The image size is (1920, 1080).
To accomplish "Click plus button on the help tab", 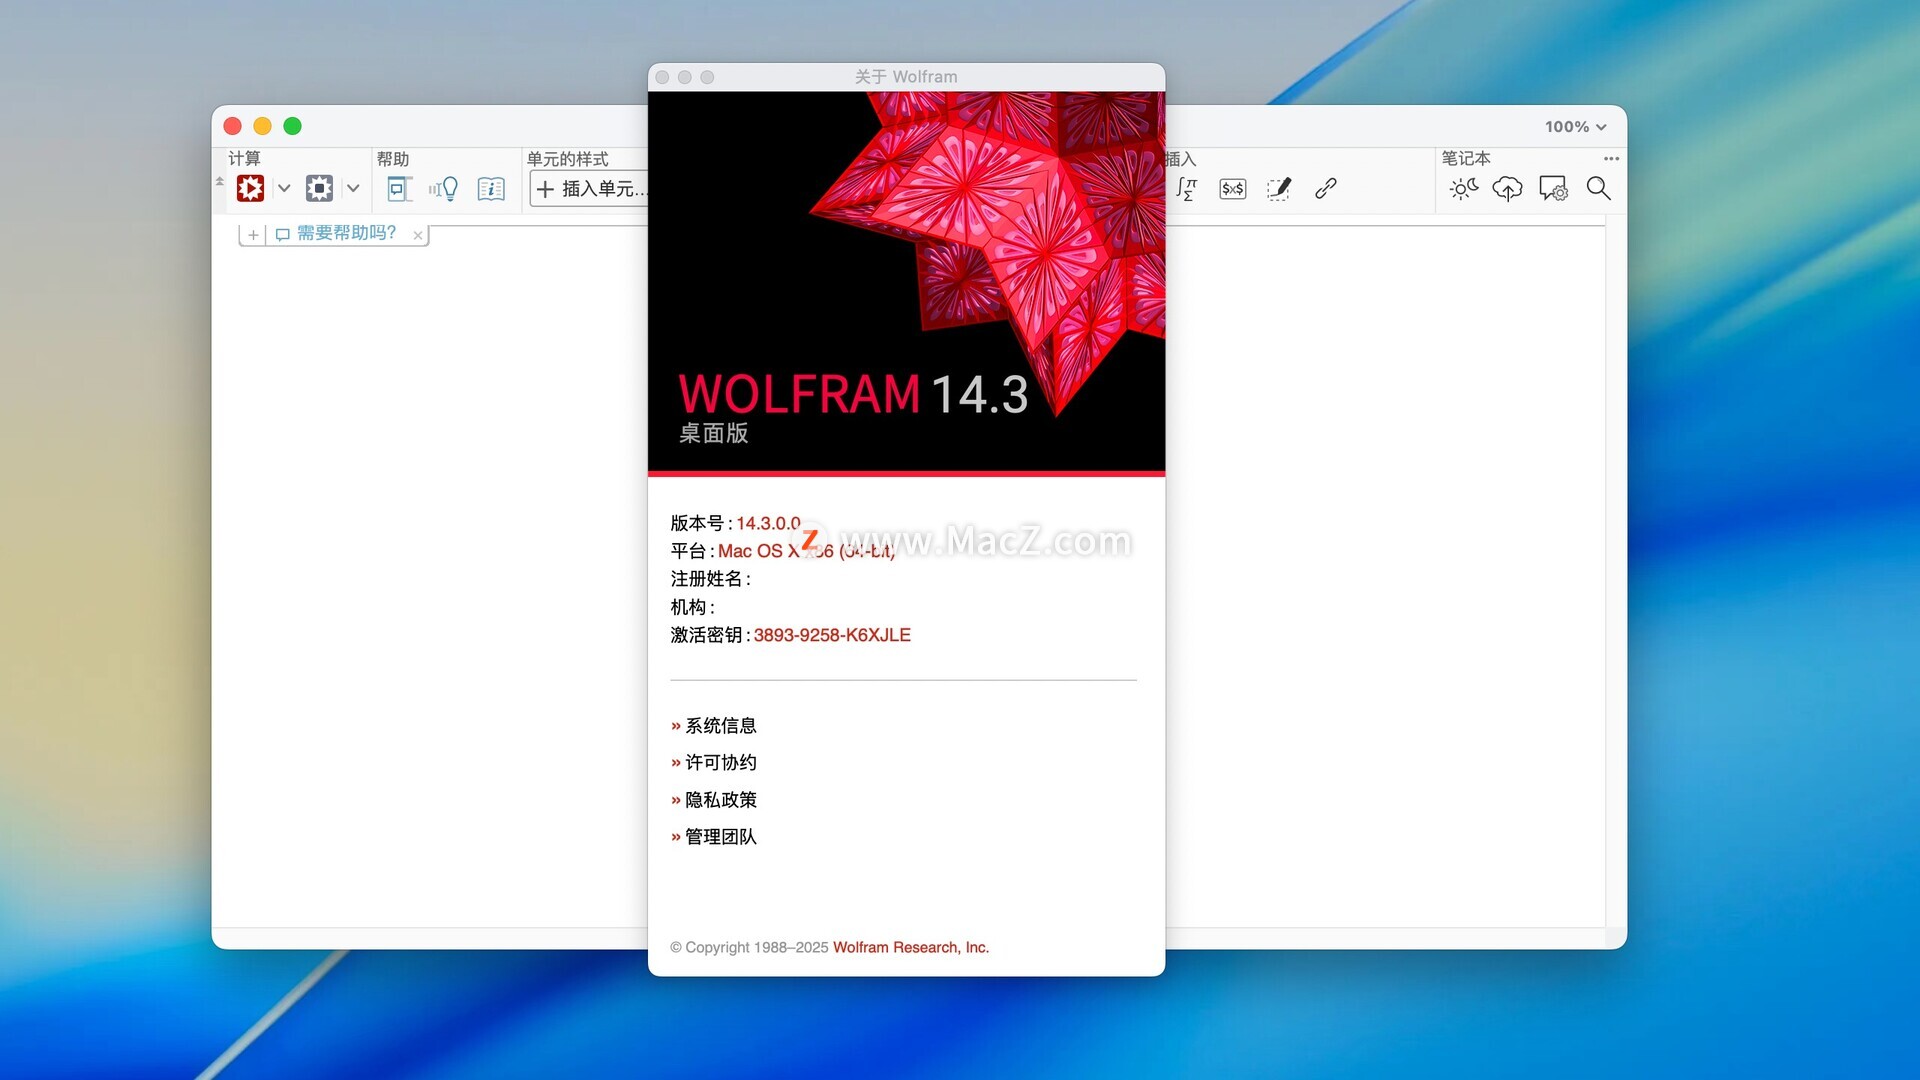I will (x=253, y=235).
